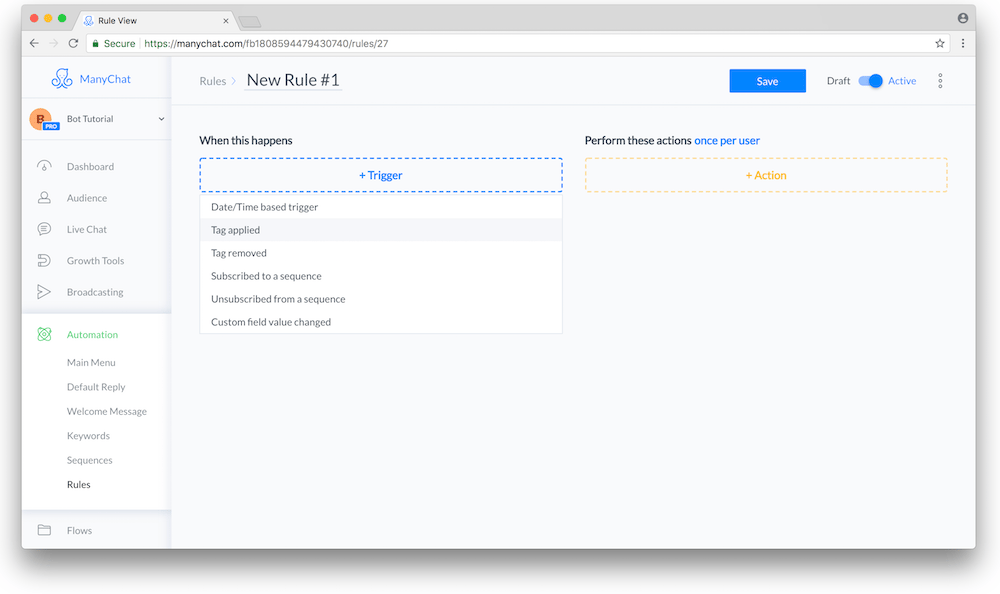
Task: Open the Dashboard section
Action: click(x=91, y=167)
